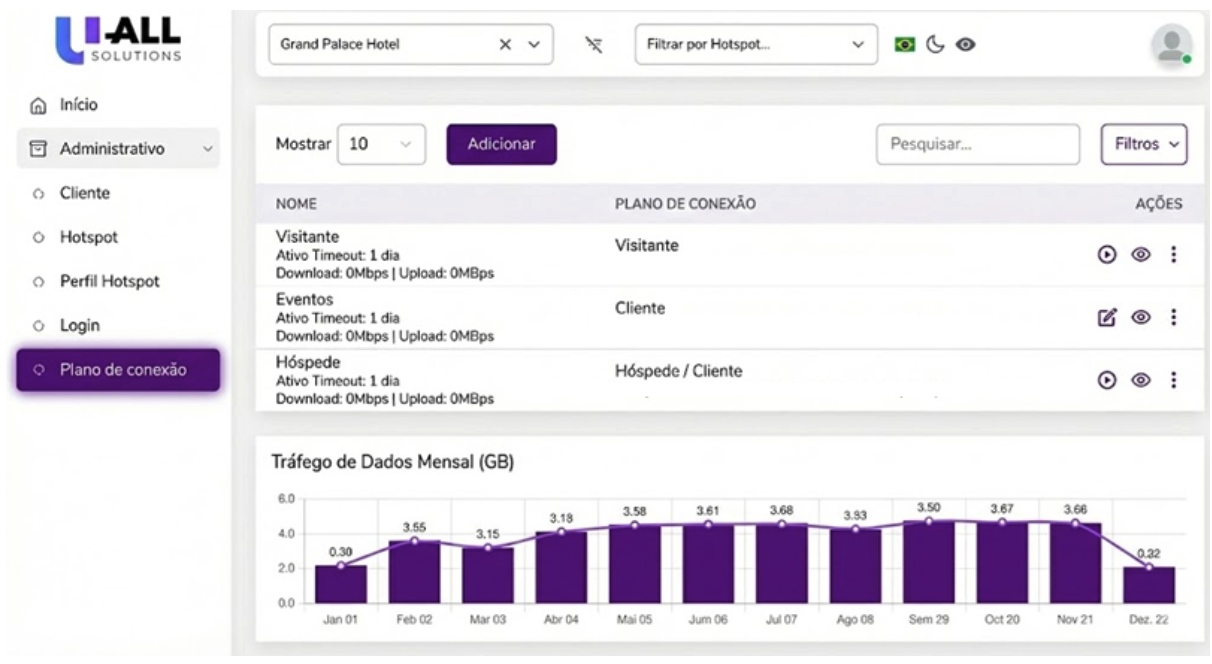Click the eye icon in Hóspede row
This screenshot has width=1212, height=664.
1140,379
